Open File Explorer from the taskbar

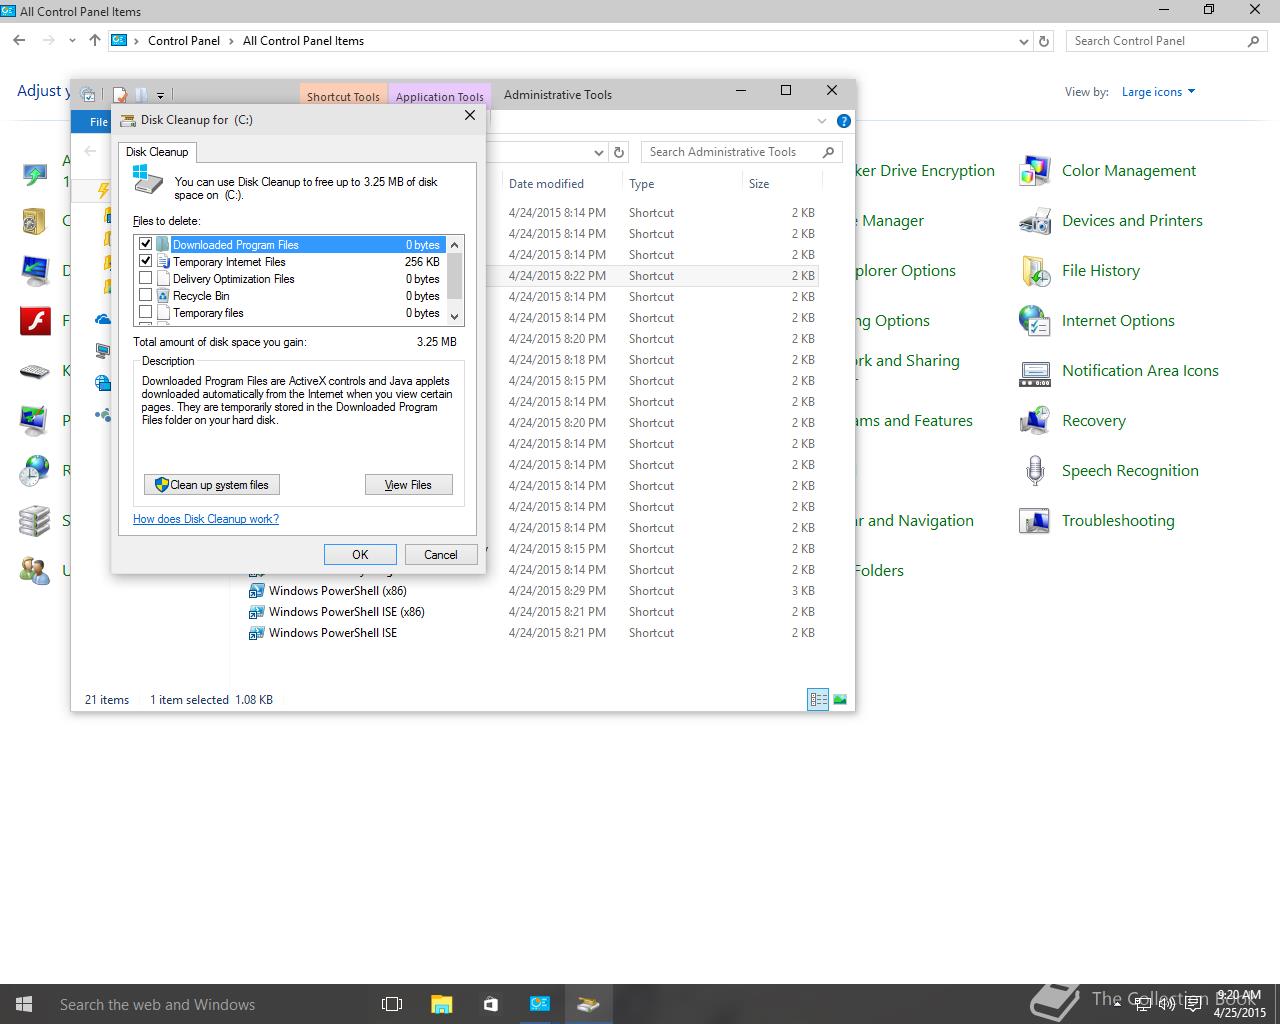tap(441, 1004)
